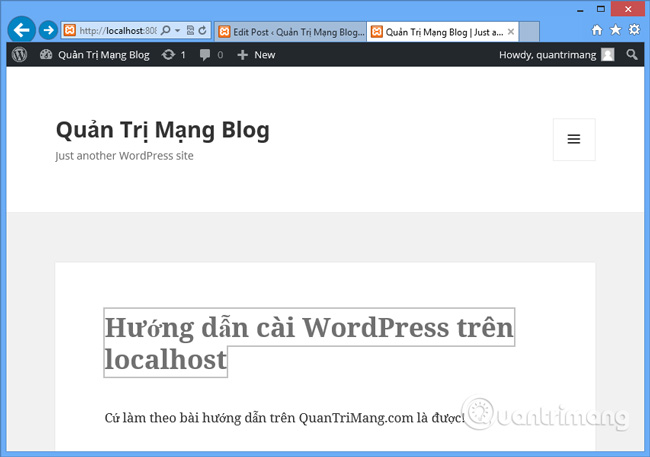The image size is (650, 457).
Task: Open the updates icon showing 1
Action: coord(173,55)
